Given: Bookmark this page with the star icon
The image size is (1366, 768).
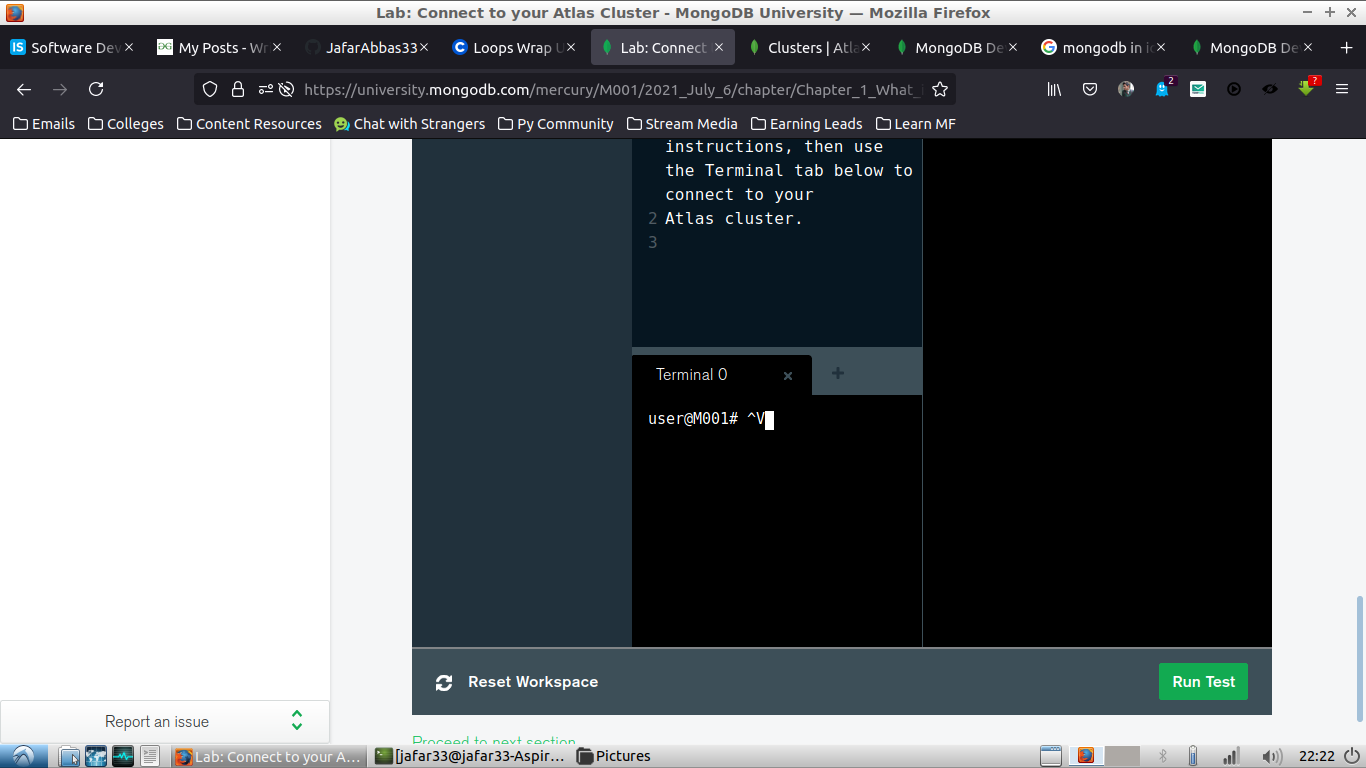Looking at the screenshot, I should (x=939, y=89).
